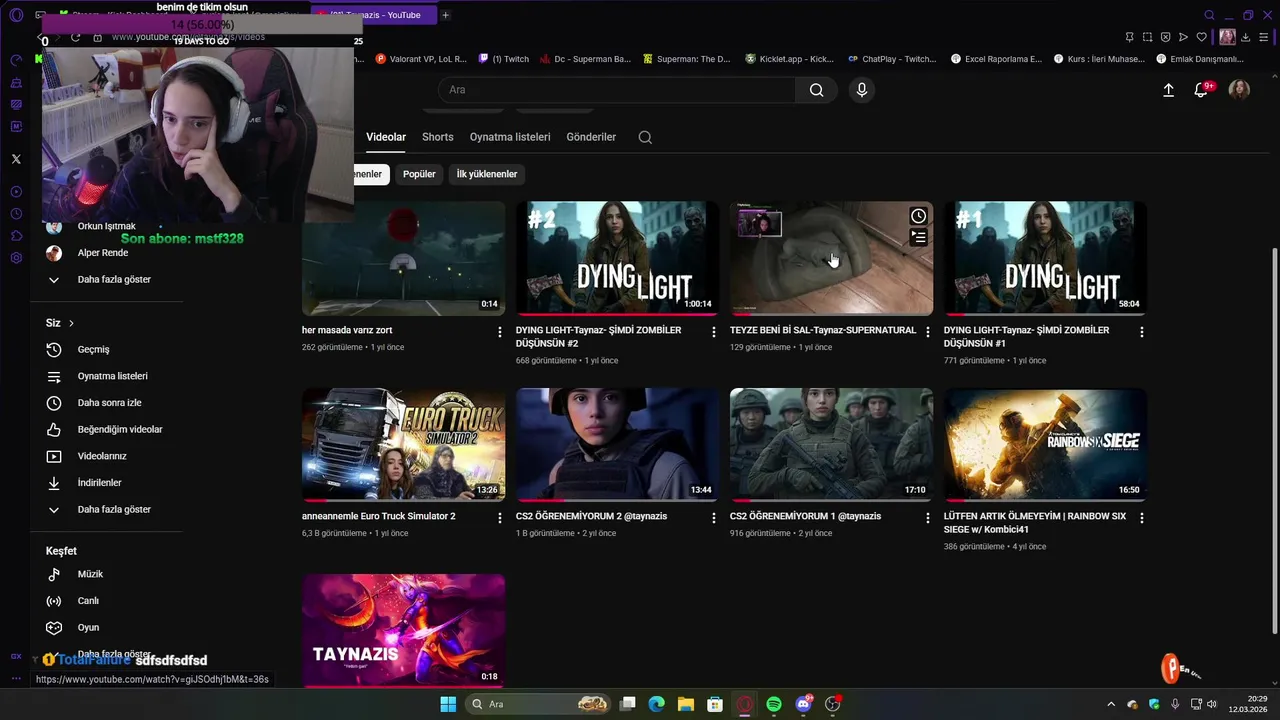Open options menu for TEYZE BENİ Bİ SAL video
Viewport: 1280px width, 720px height.
coord(928,332)
